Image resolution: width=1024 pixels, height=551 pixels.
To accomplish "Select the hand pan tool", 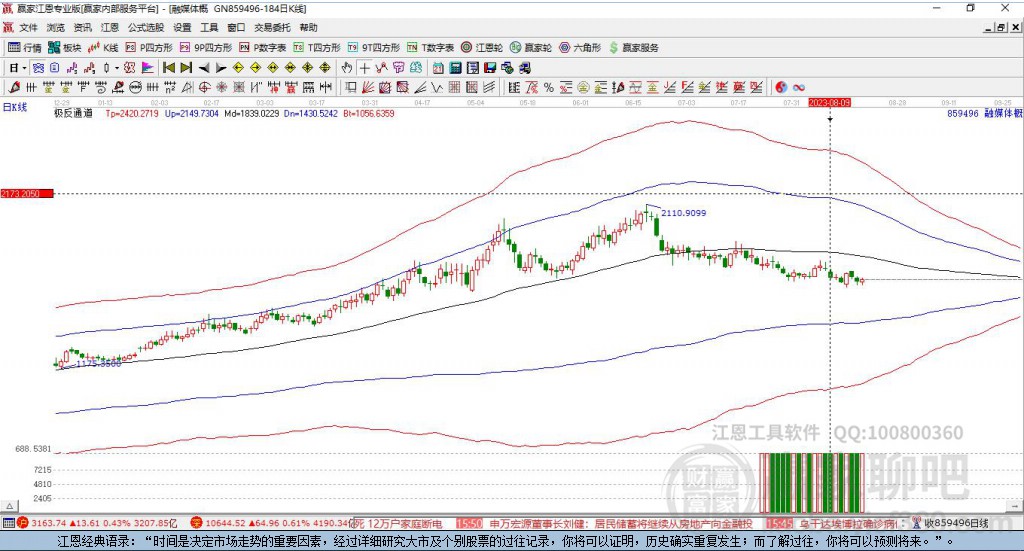I will (x=347, y=68).
